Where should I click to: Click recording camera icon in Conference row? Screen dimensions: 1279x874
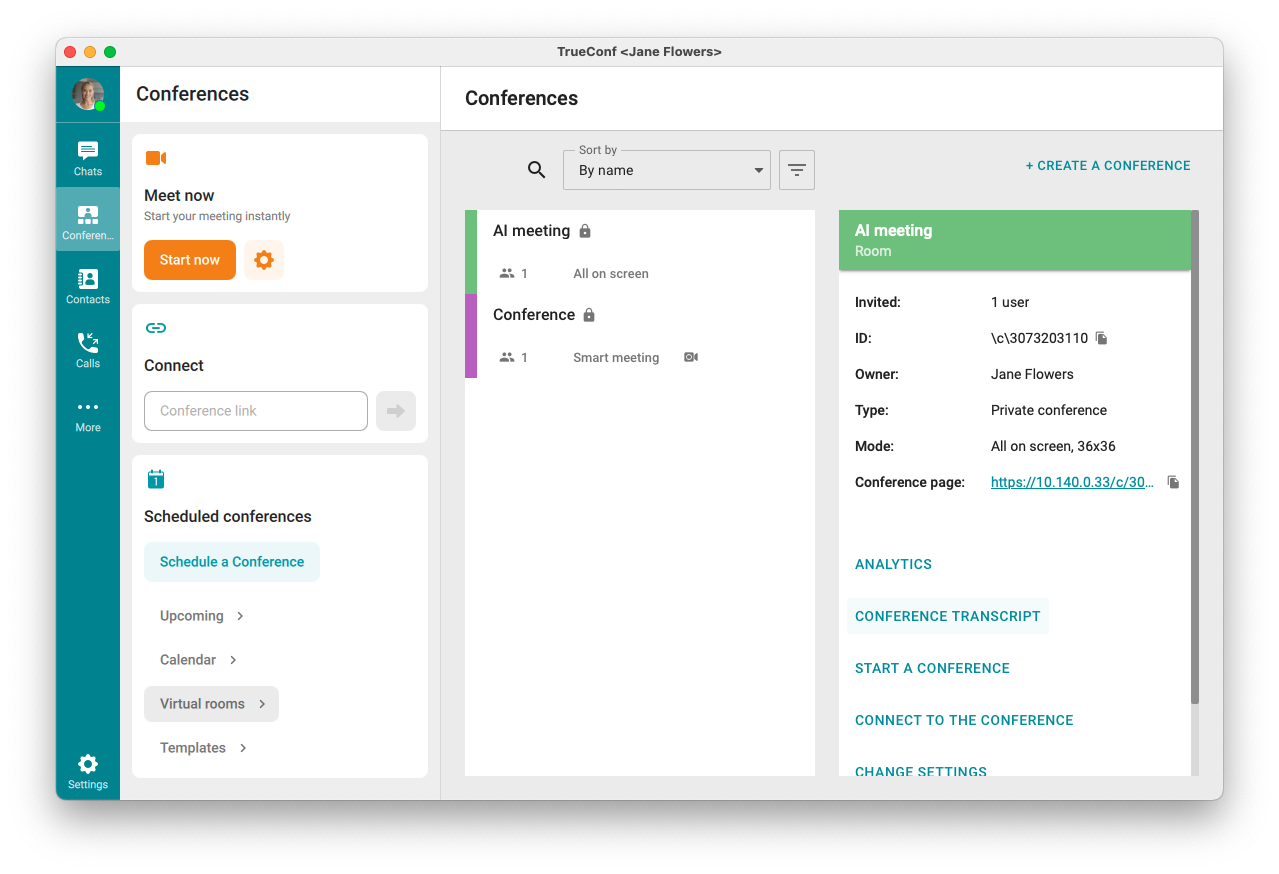tap(691, 357)
